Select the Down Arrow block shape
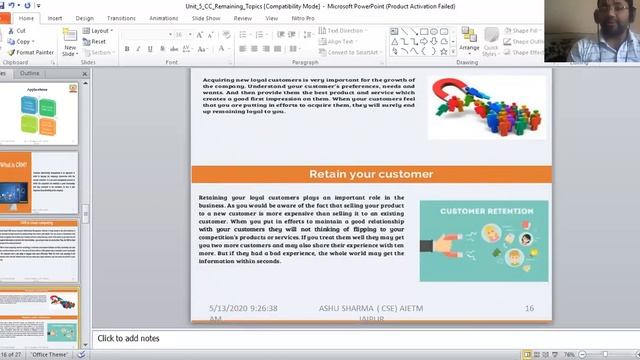Image resolution: width=640 pixels, height=360 pixels. click(x=434, y=41)
